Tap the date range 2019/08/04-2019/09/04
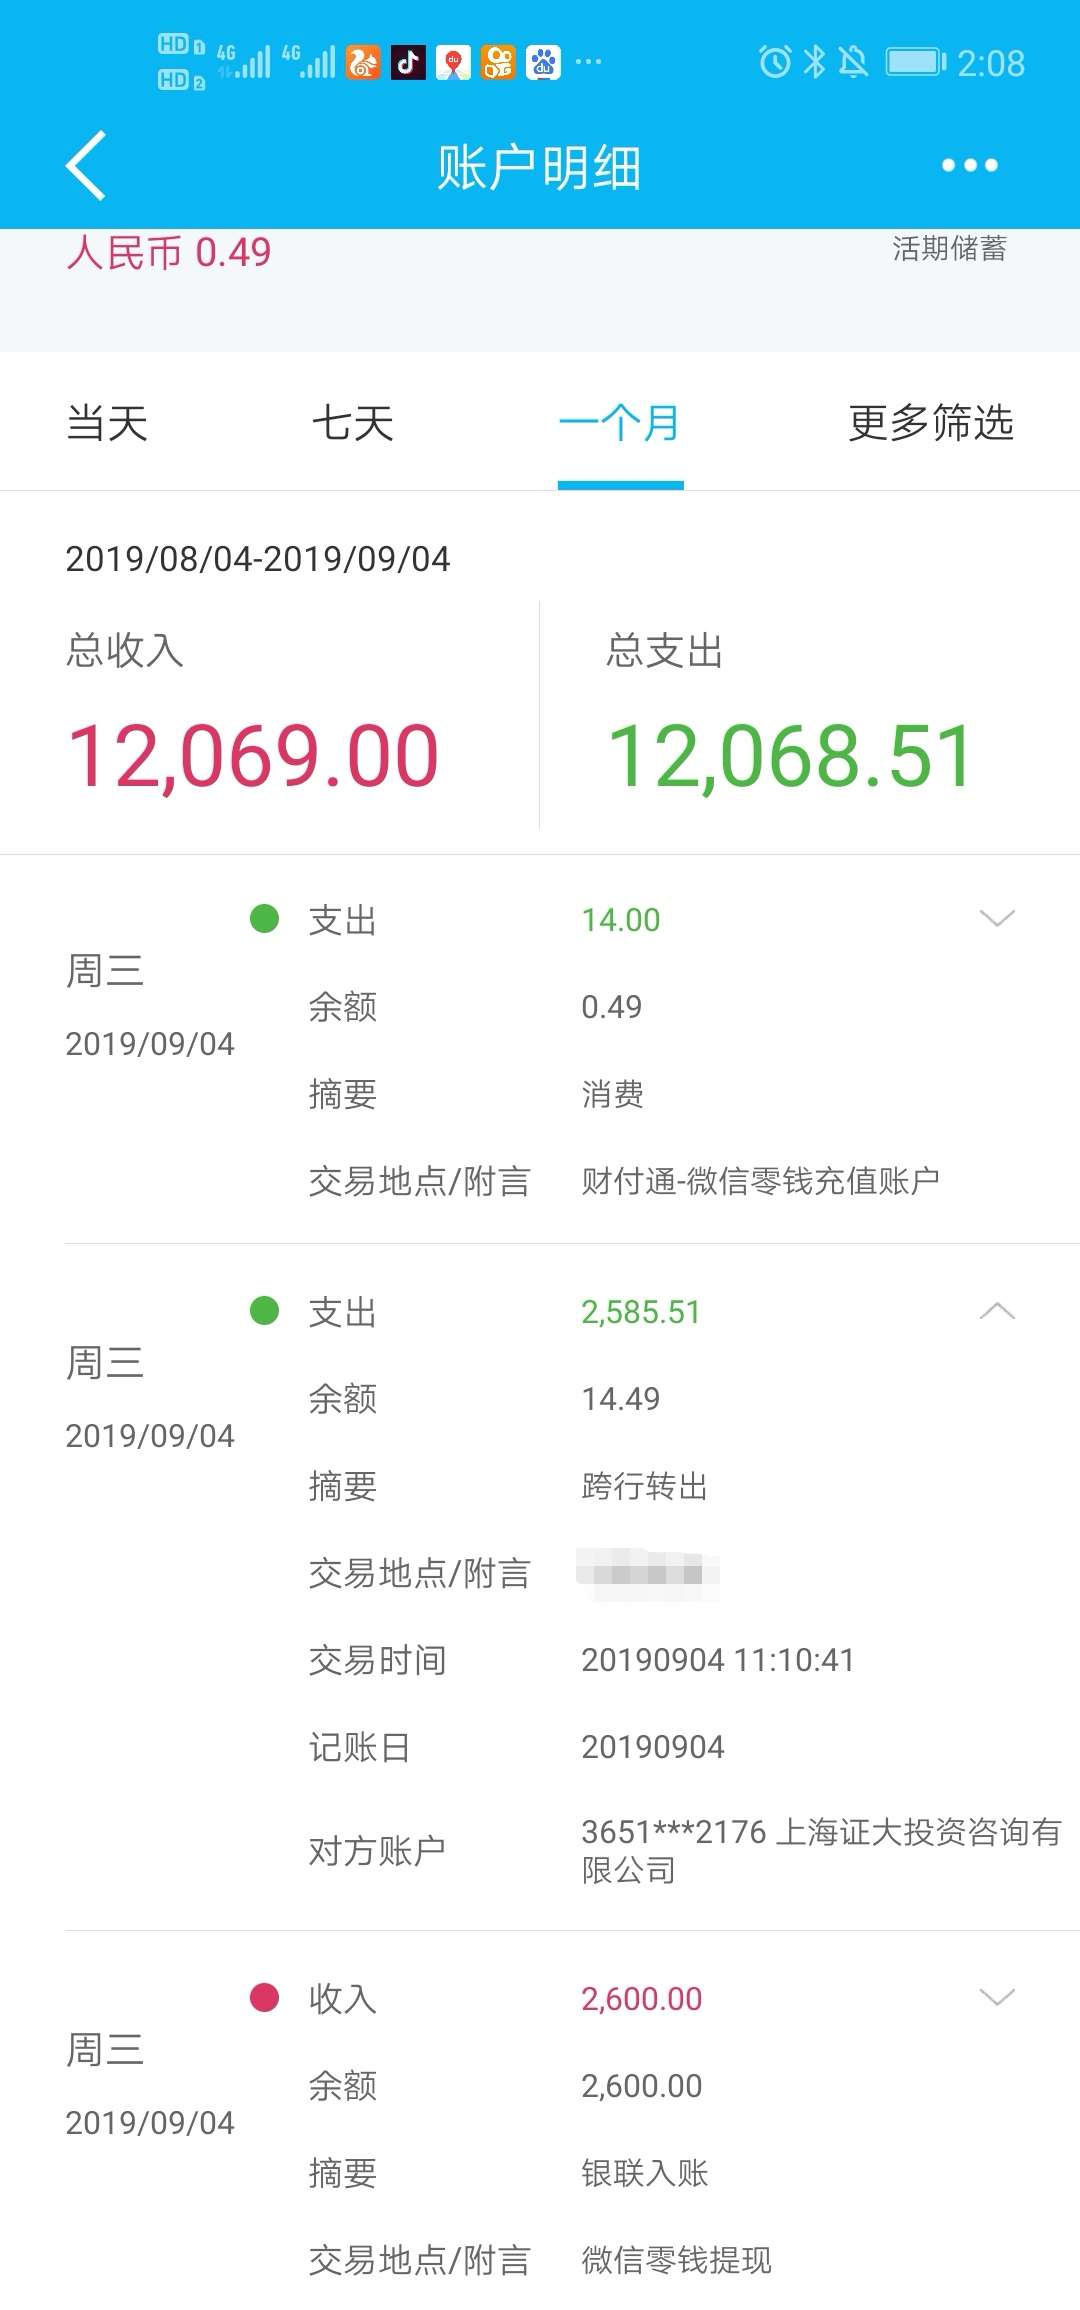The width and height of the screenshot is (1080, 2310). (258, 559)
